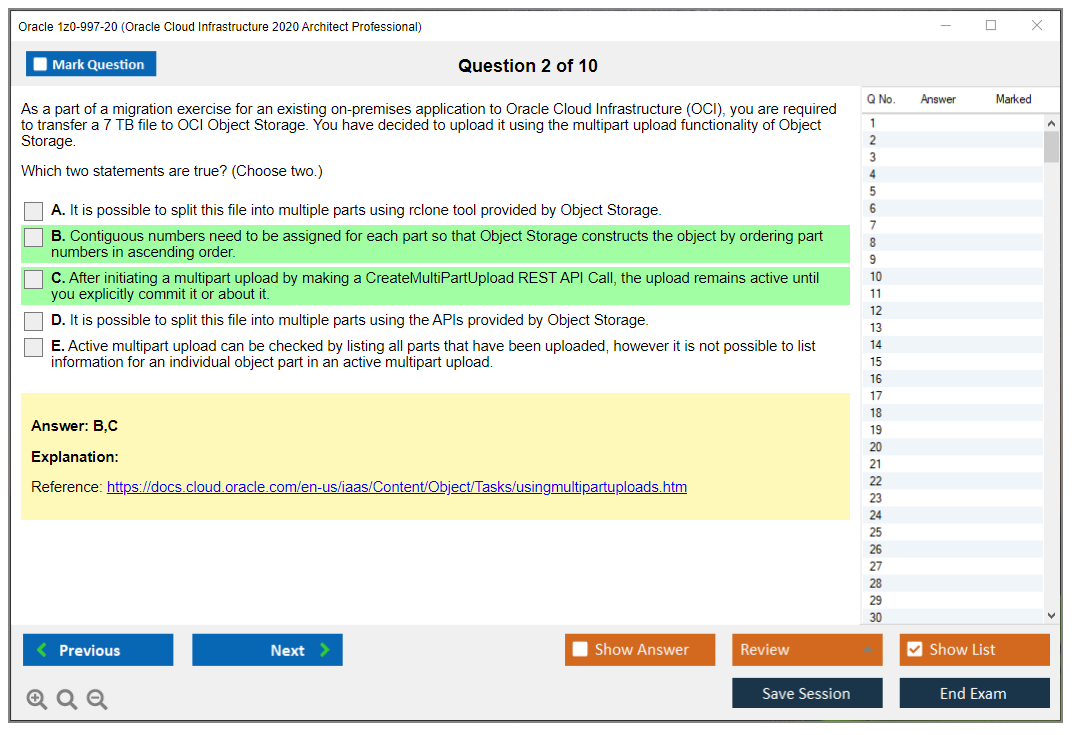Go to the Previous question
Viewport: 1075px width, 735px height.
pyautogui.click(x=98, y=649)
